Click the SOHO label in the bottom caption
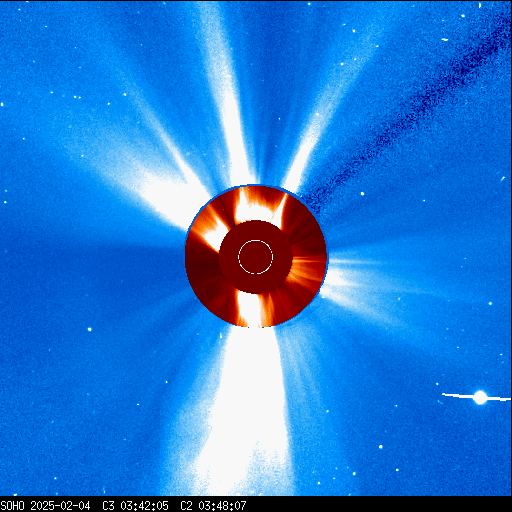This screenshot has width=512, height=512. coord(12,506)
